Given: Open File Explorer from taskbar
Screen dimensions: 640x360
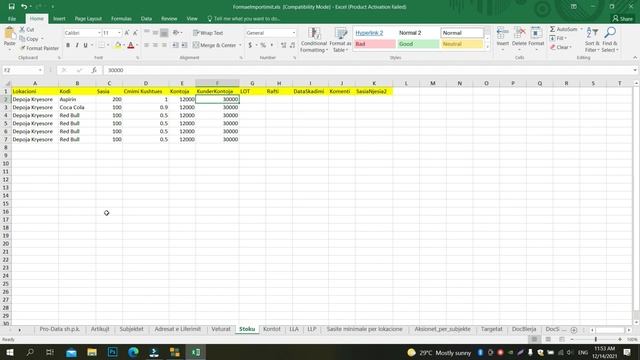Looking at the screenshot, I should point(91,352).
